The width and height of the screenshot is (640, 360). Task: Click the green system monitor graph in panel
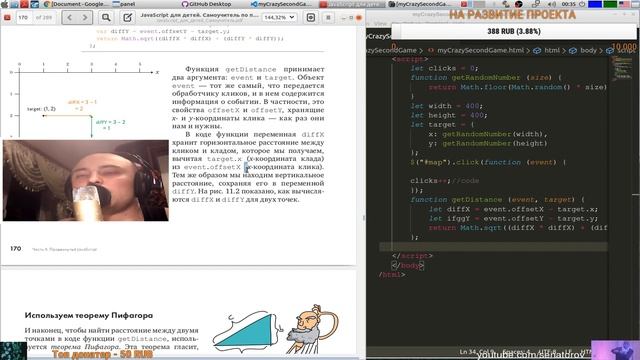point(610,4)
